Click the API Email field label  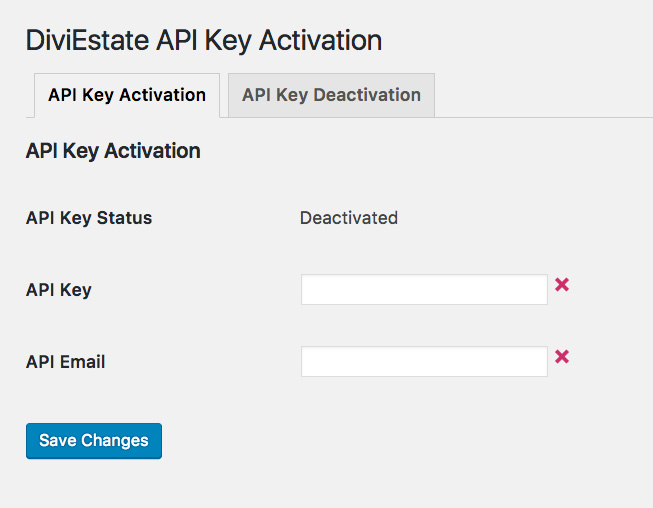point(66,362)
